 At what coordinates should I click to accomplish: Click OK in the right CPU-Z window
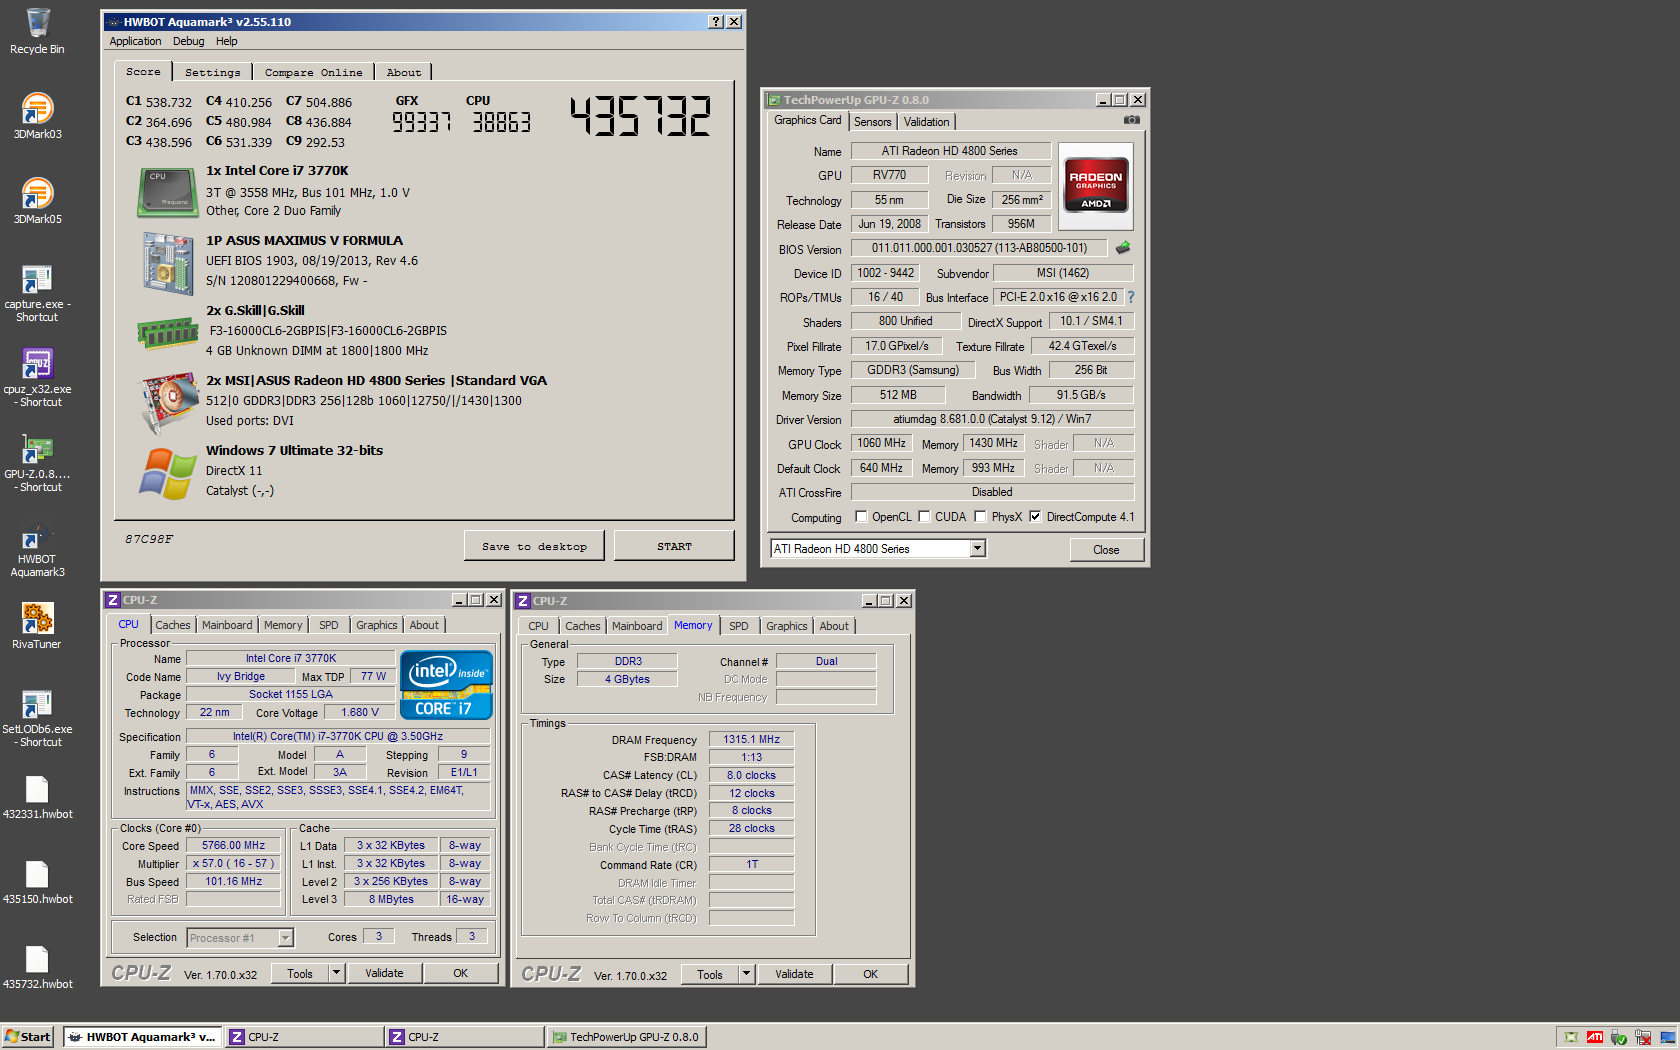tap(870, 974)
